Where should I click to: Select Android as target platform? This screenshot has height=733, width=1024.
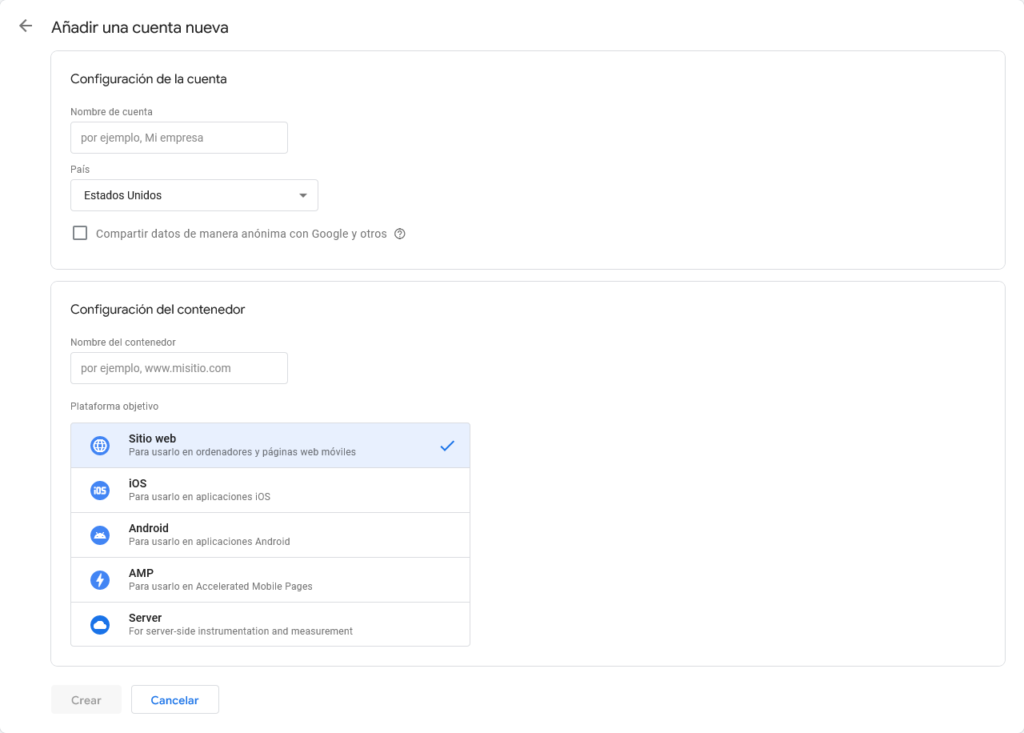270,534
